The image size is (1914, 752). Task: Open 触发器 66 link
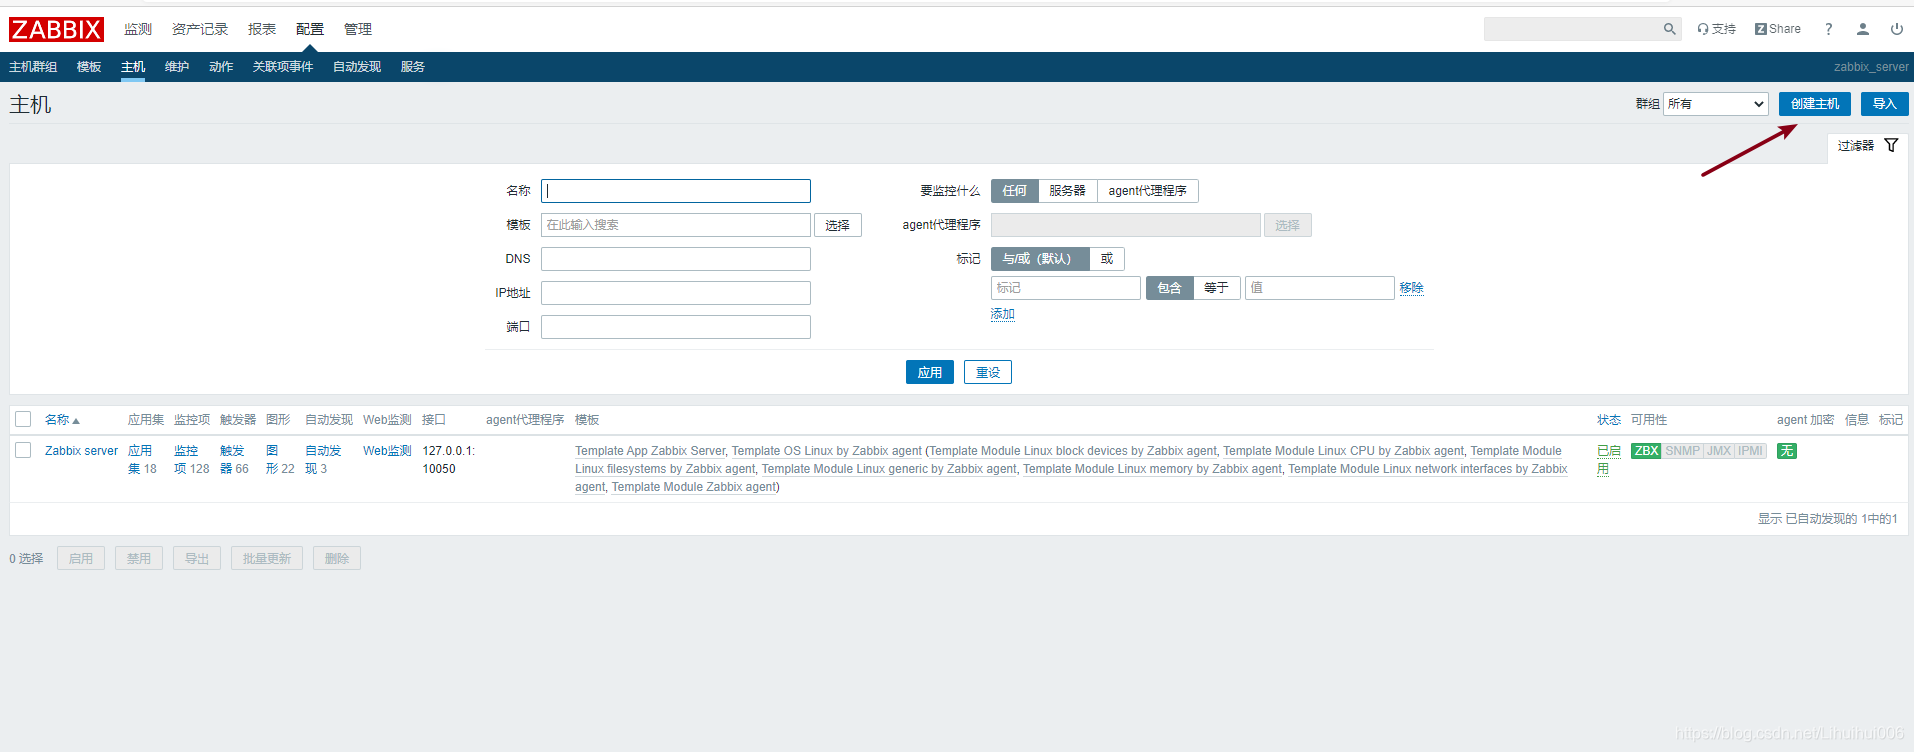click(x=232, y=460)
